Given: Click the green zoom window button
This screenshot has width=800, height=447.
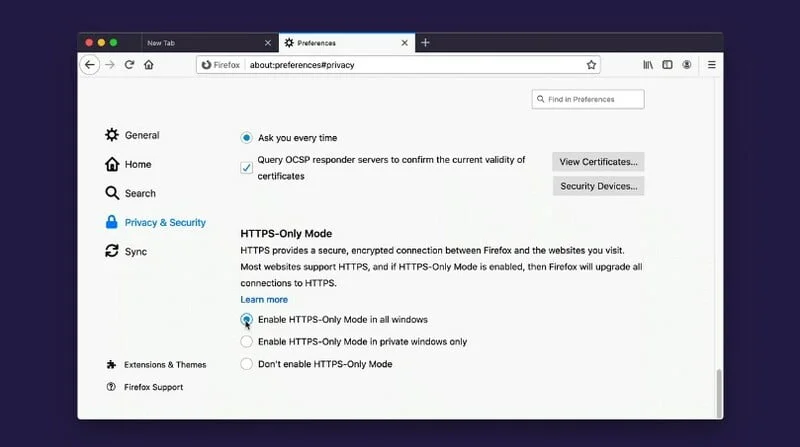Looking at the screenshot, I should tap(114, 43).
